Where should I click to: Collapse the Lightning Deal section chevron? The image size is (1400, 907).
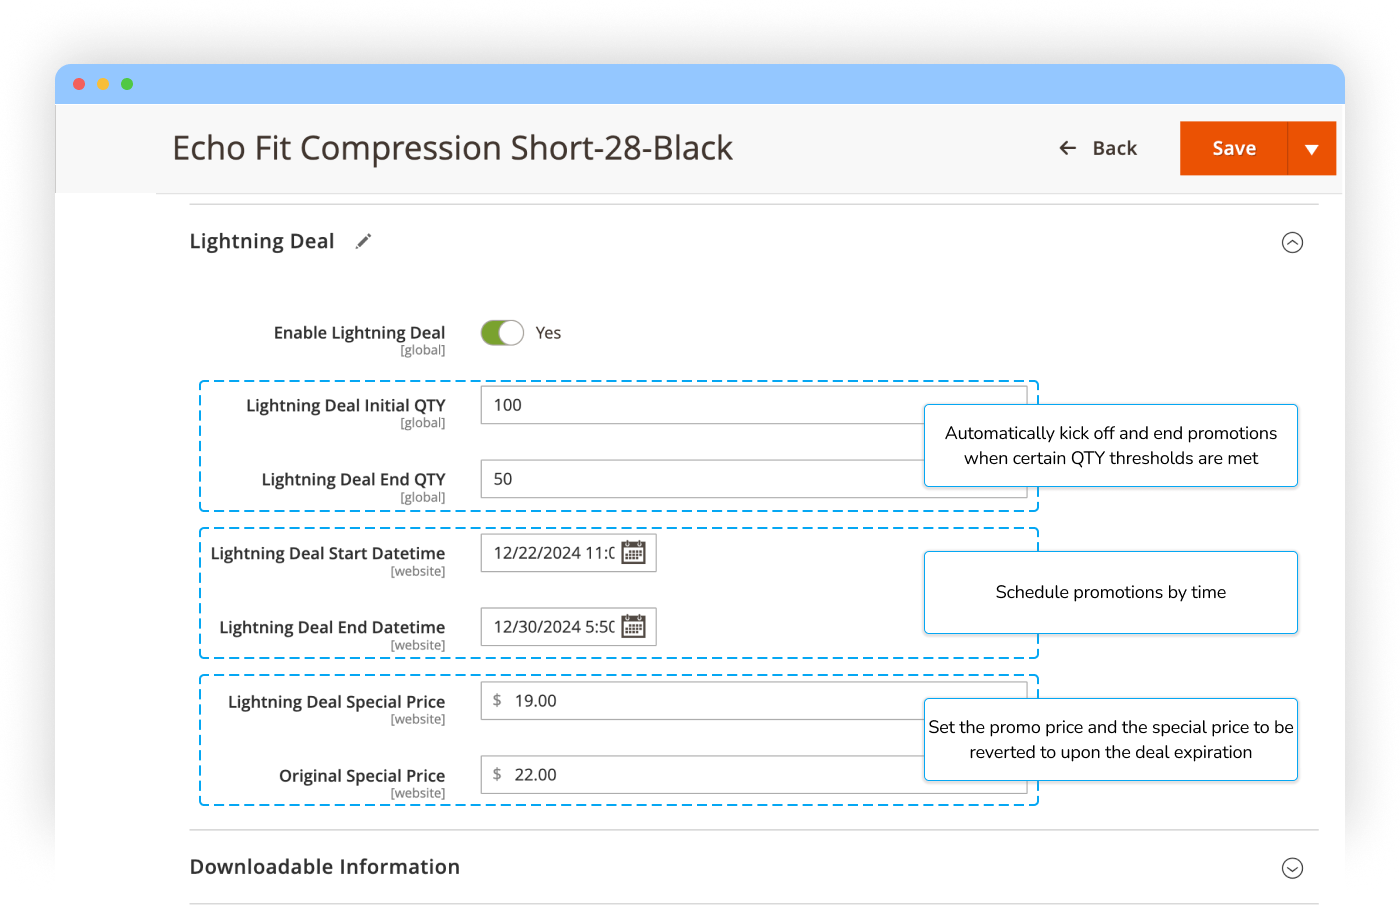point(1292,243)
